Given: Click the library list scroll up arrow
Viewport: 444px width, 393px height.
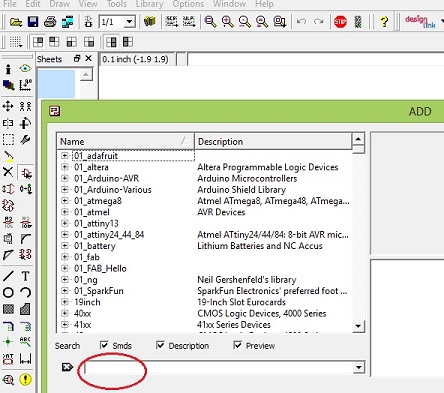Looking at the screenshot, I should click(358, 138).
